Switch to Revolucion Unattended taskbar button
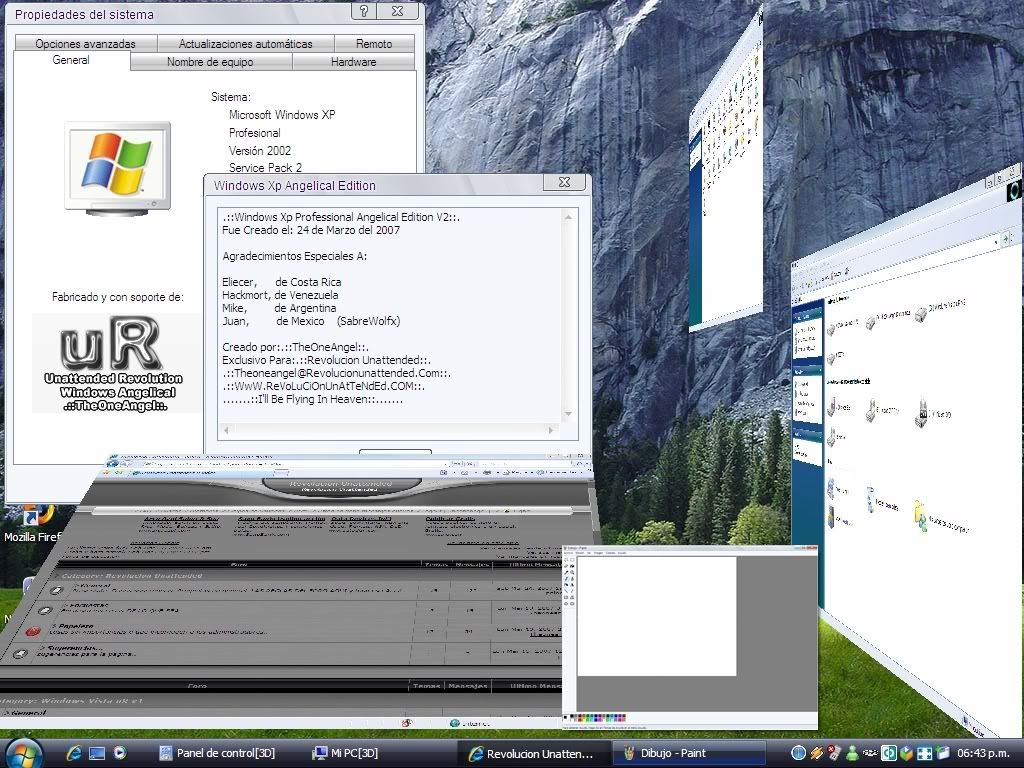1024x768 pixels. click(x=532, y=753)
